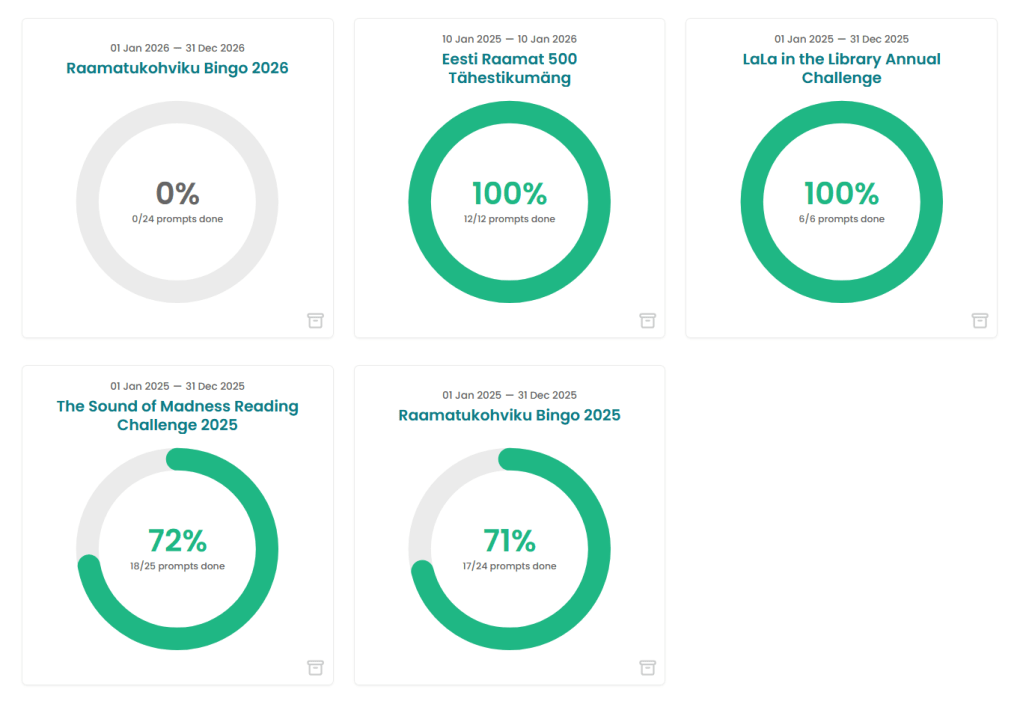Archive the Raamatukohviku Bingo 2026 challenge

[315, 320]
